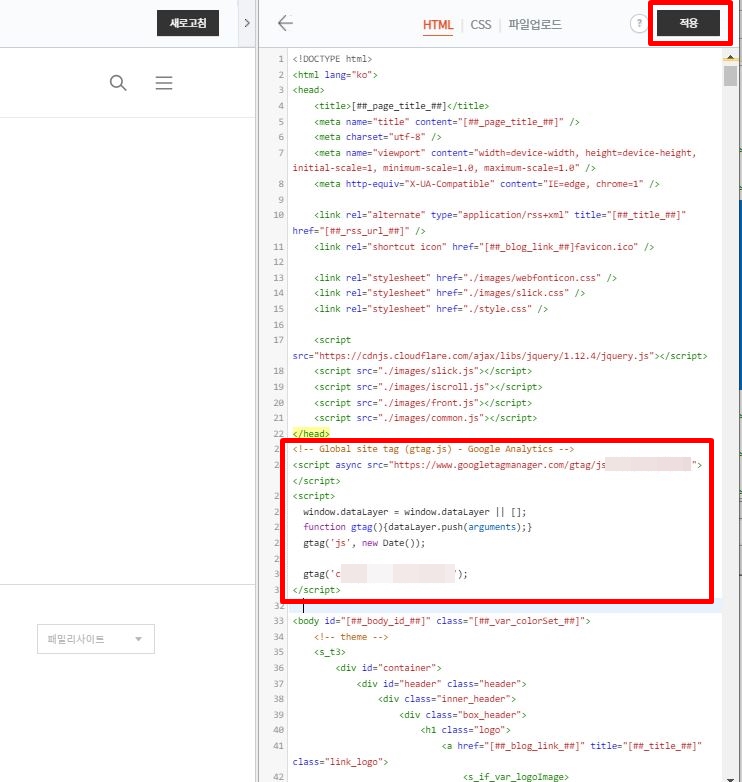Viewport: 742px width, 782px height.
Task: Click the <!-- theme --> comment line
Action: coord(351,637)
